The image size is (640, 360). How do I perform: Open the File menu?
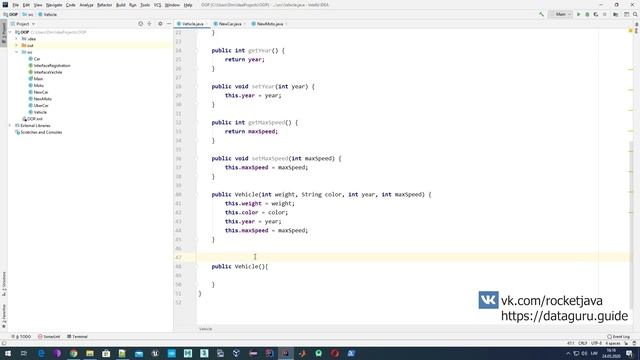click(x=16, y=5)
